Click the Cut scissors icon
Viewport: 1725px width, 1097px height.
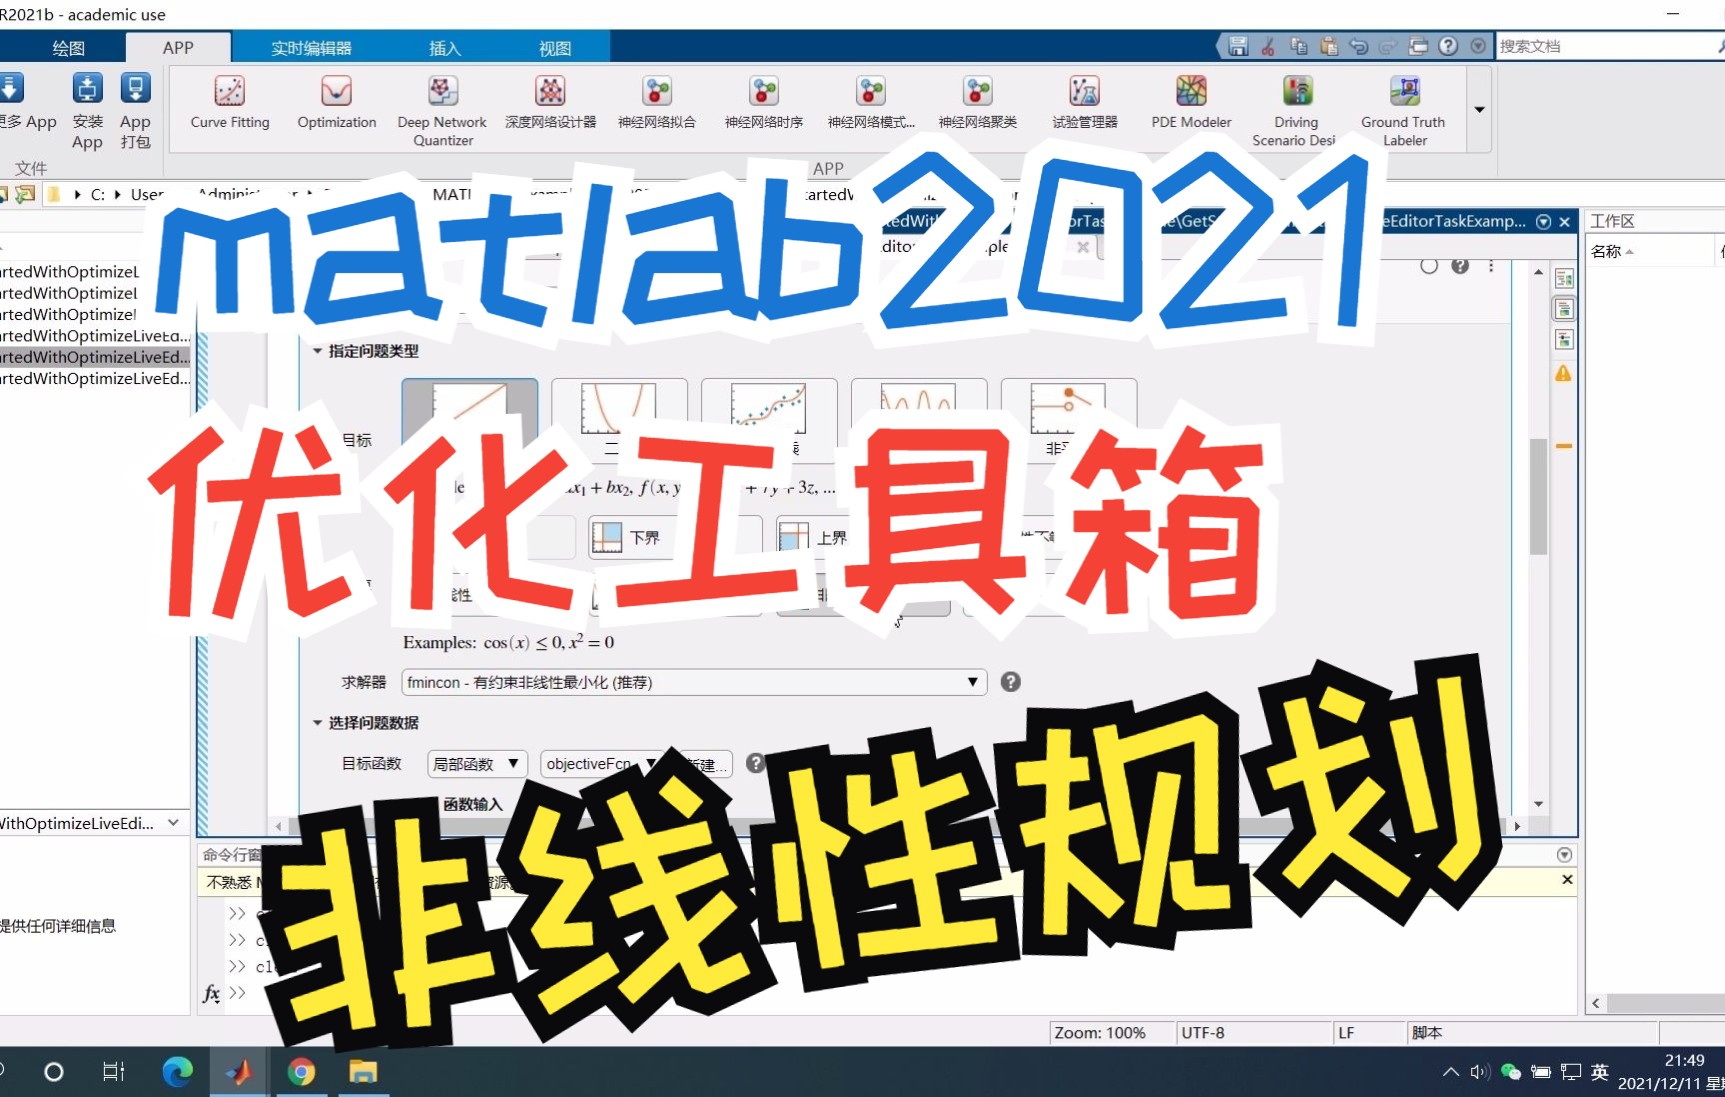pyautogui.click(x=1268, y=46)
